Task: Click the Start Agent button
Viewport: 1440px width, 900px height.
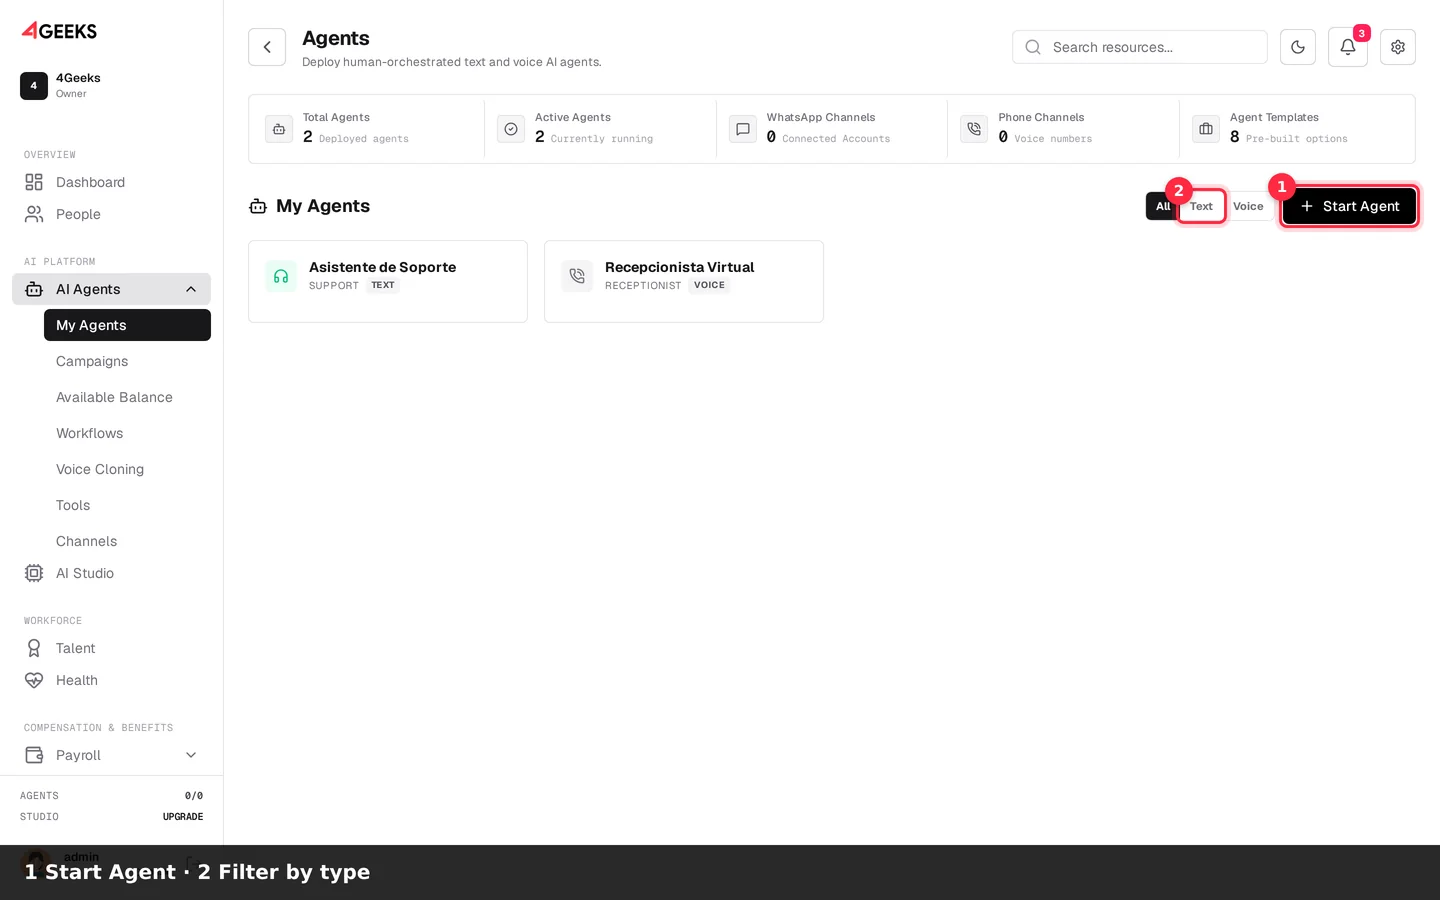Action: [x=1349, y=206]
